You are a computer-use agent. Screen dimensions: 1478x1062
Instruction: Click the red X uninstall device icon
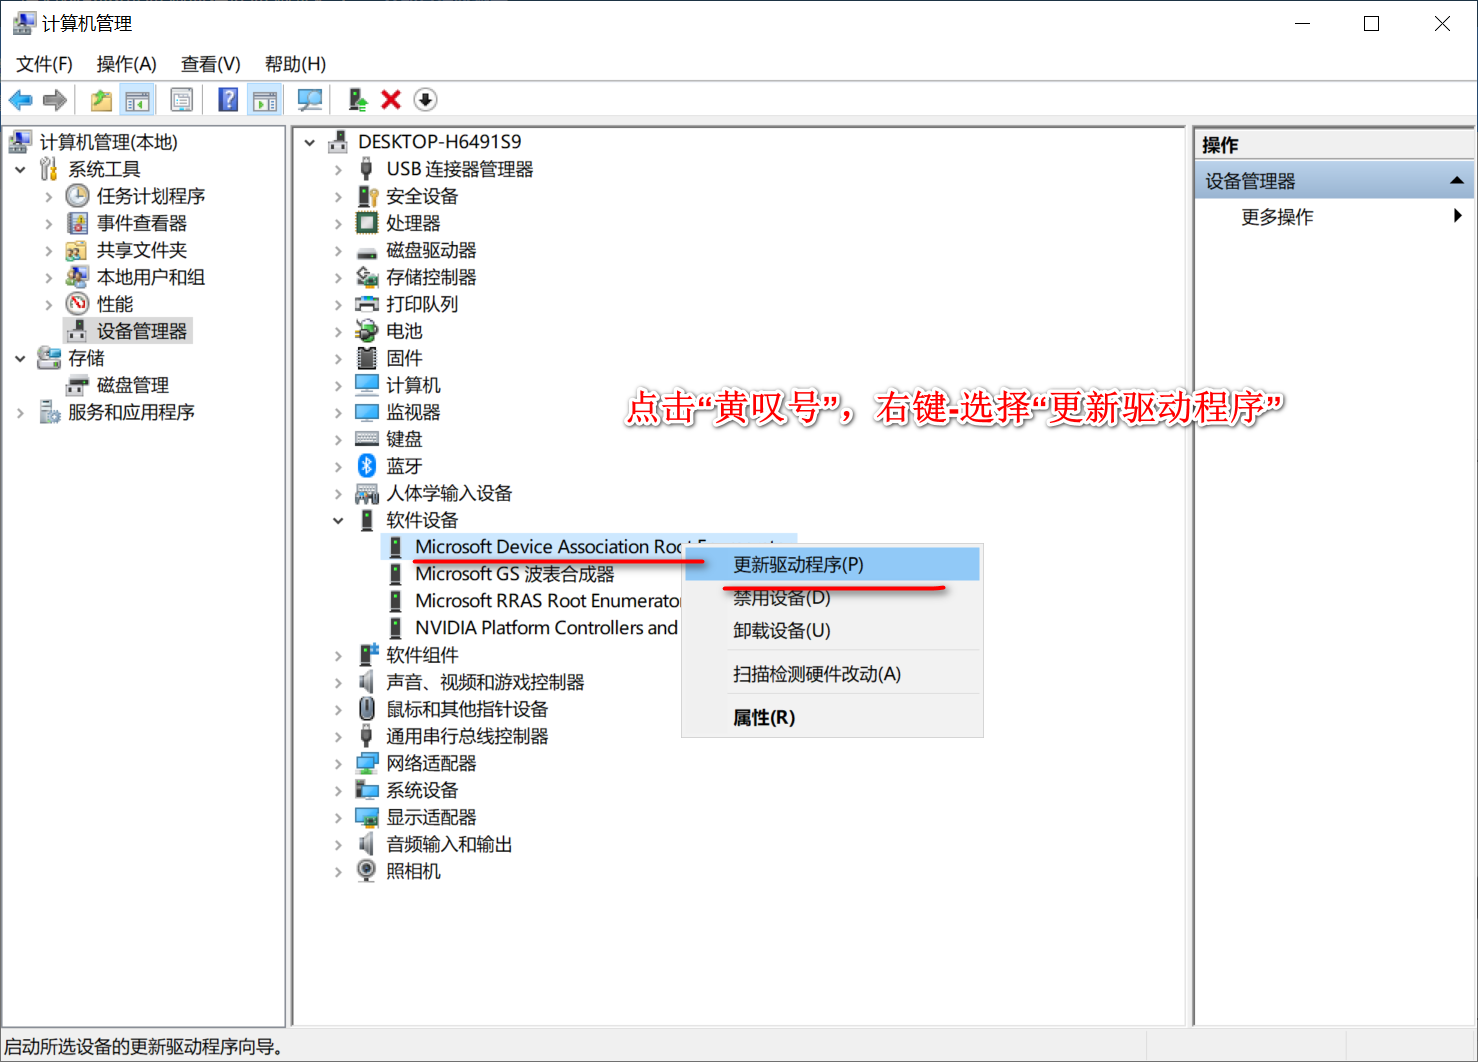391,100
